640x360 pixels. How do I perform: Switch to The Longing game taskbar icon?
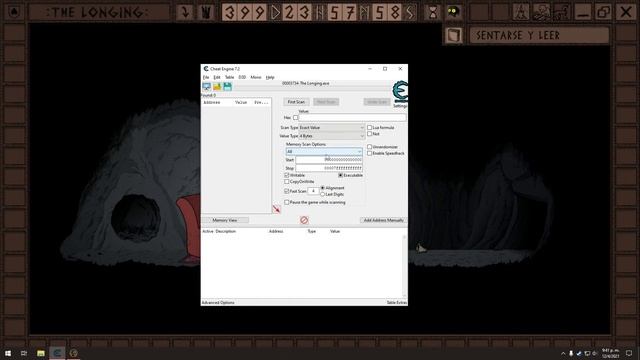(73, 353)
